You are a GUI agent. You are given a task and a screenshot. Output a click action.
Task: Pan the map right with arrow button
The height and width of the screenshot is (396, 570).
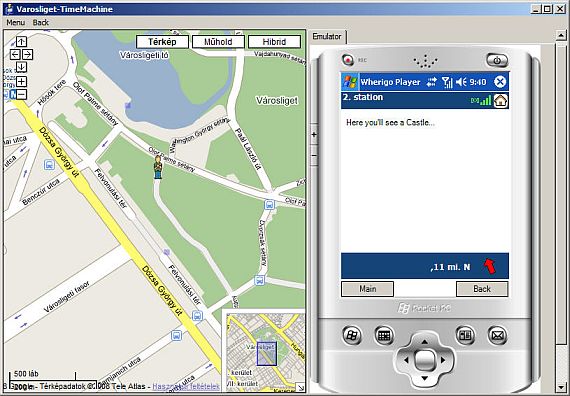pos(28,55)
